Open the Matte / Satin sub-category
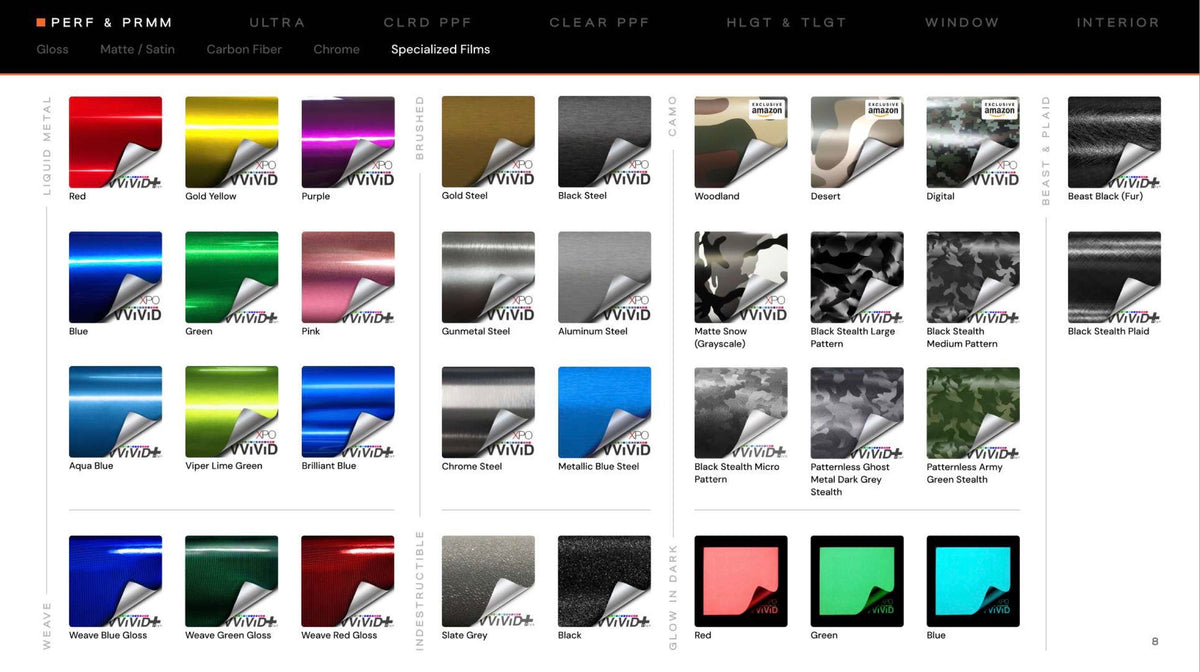 [x=137, y=49]
